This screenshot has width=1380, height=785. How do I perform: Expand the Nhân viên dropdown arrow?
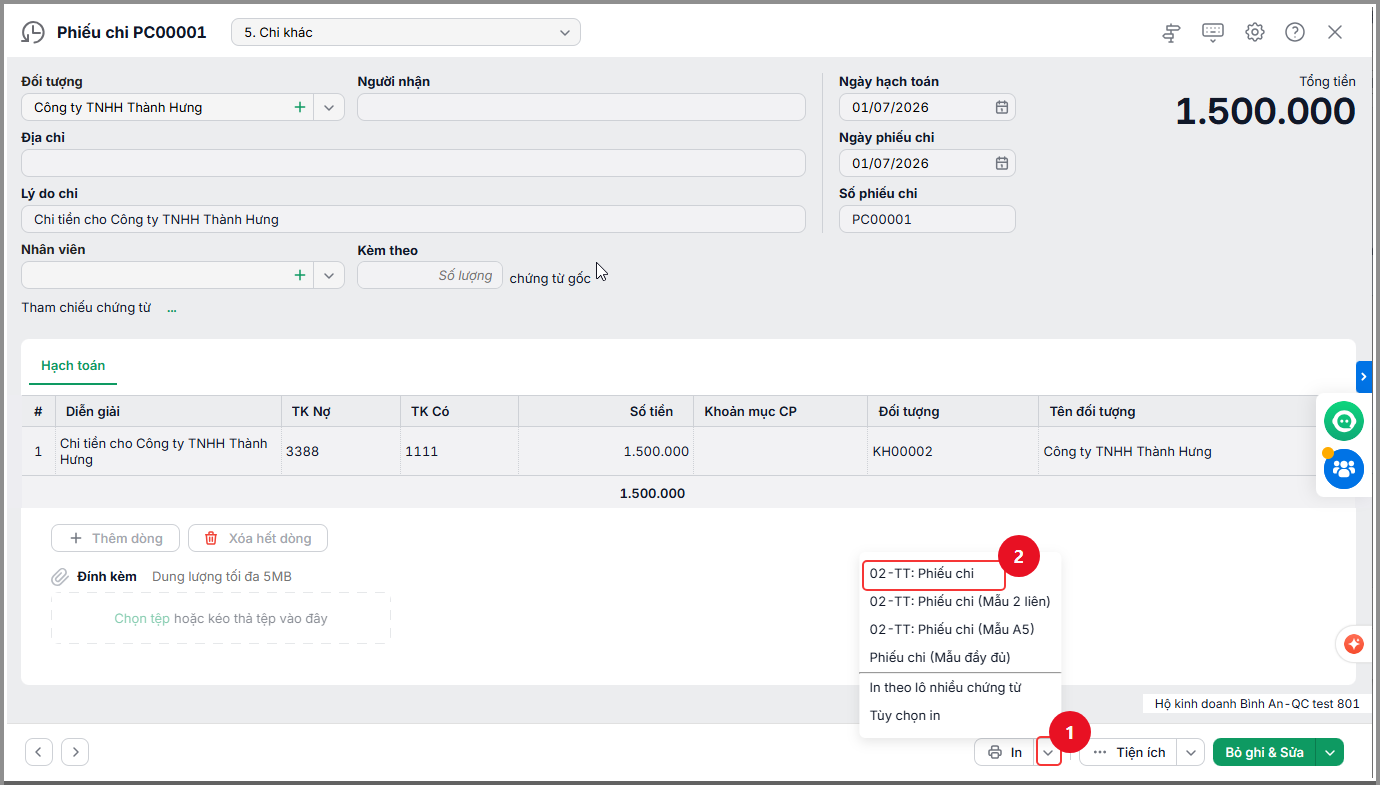pos(329,275)
